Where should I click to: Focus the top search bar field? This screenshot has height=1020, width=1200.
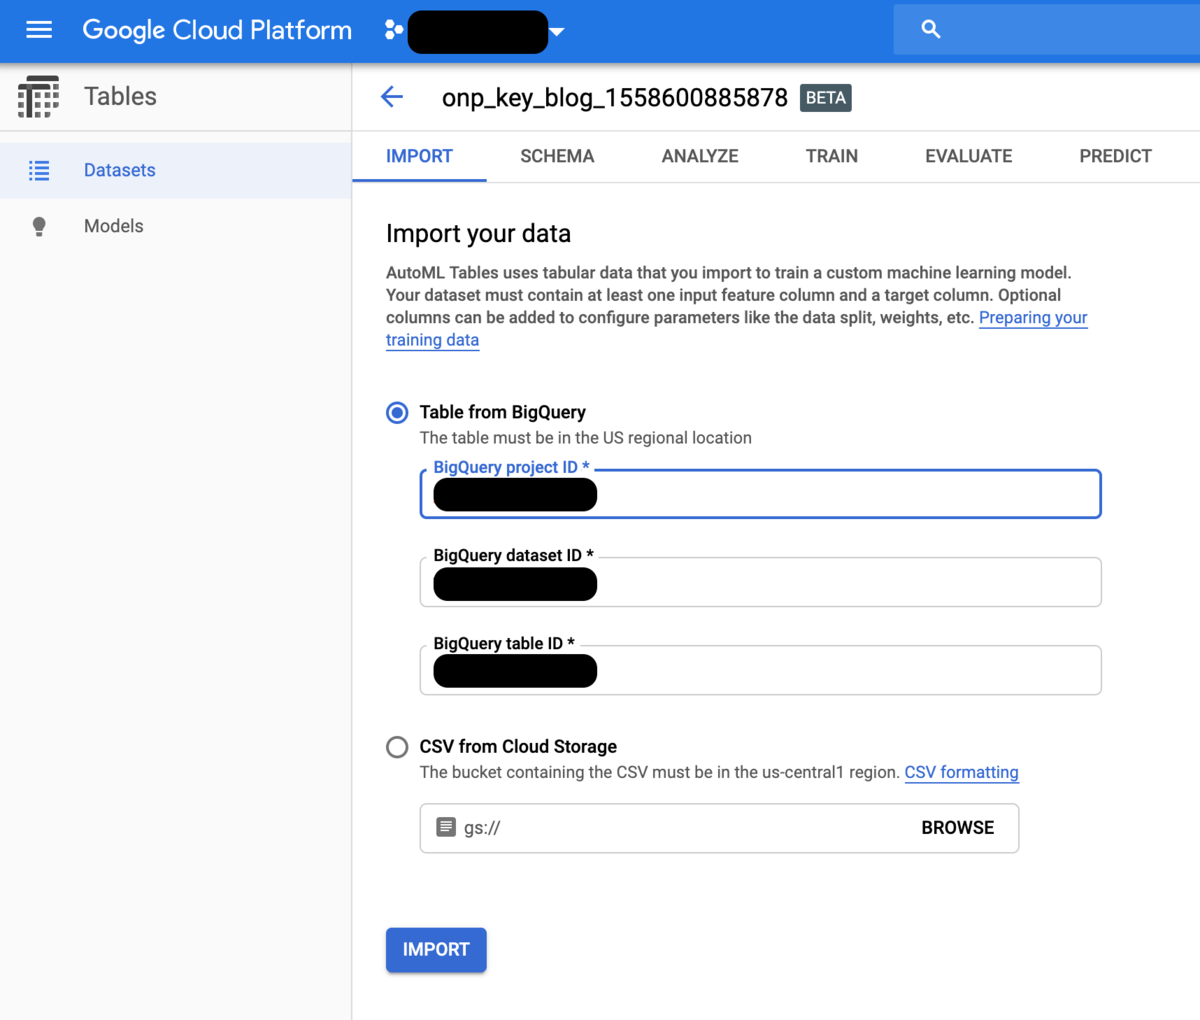click(1046, 30)
